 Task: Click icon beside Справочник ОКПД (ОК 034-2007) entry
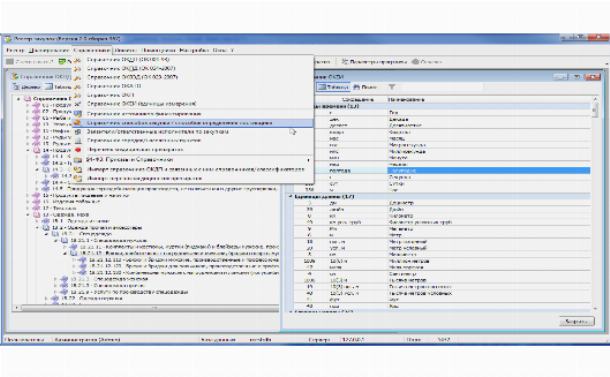coord(78,69)
